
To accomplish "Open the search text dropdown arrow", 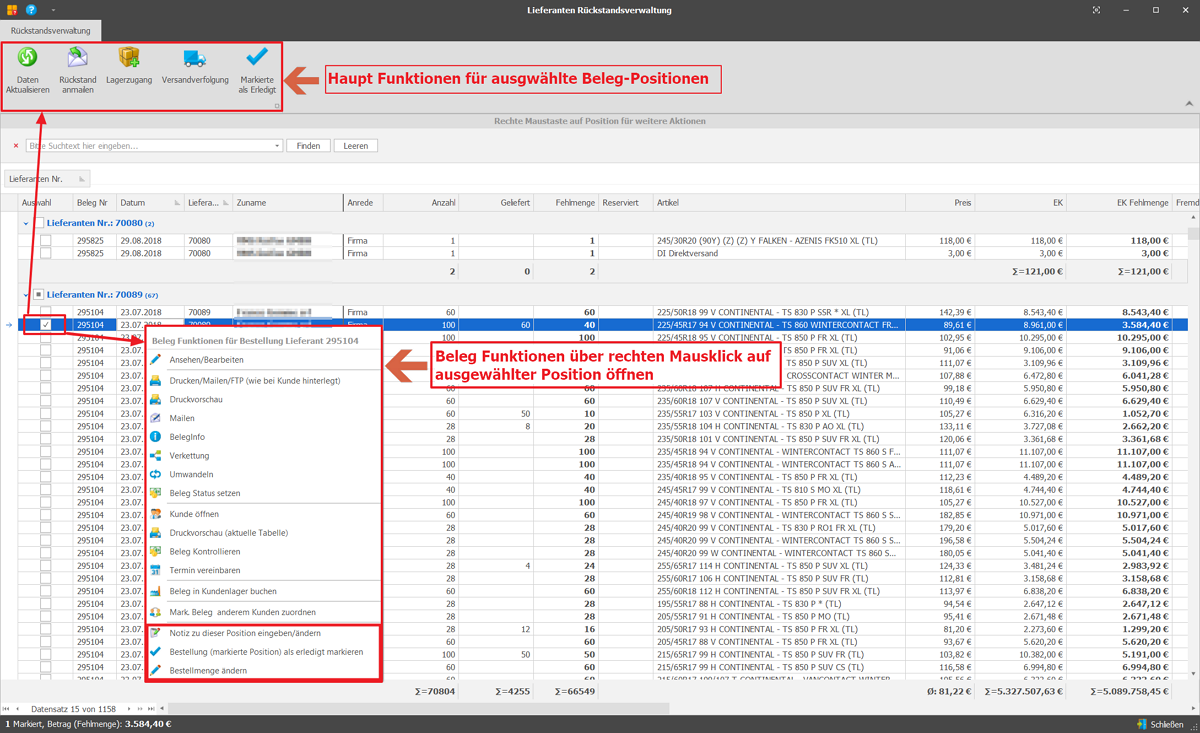I will (277, 146).
